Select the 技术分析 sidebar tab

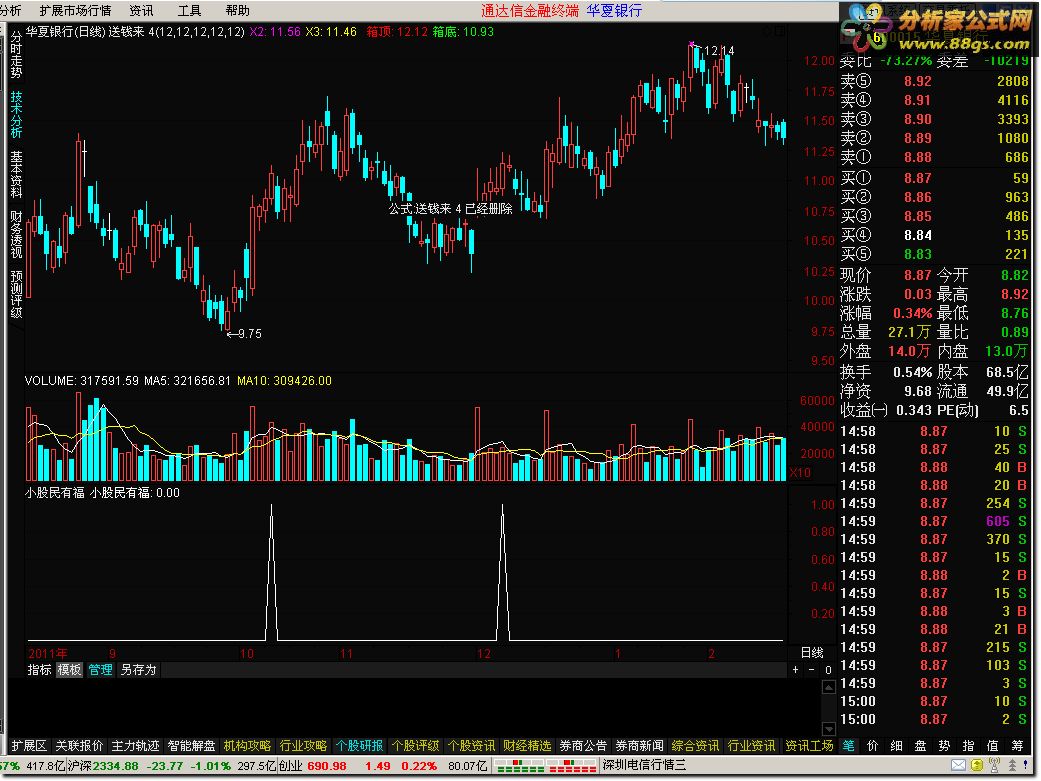pyautogui.click(x=16, y=114)
